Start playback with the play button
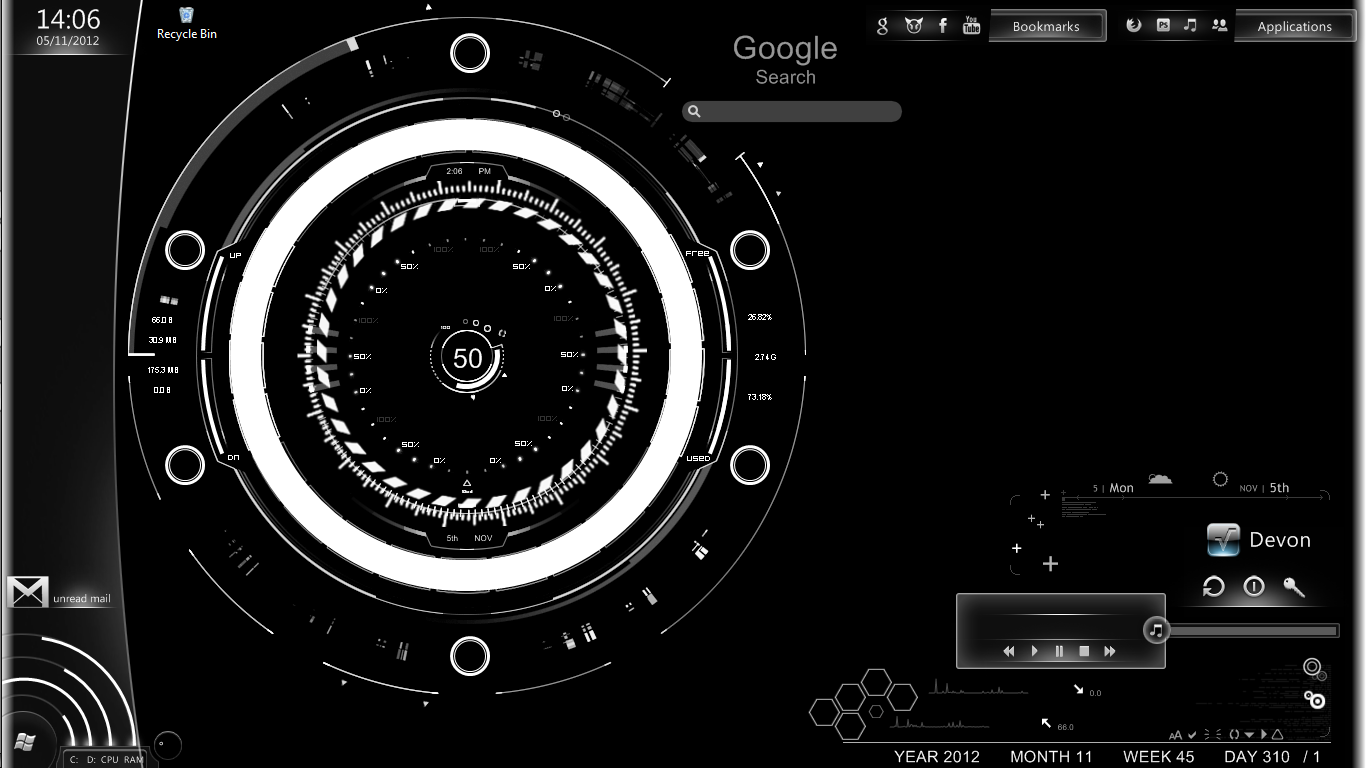This screenshot has width=1366, height=768. [x=1034, y=651]
